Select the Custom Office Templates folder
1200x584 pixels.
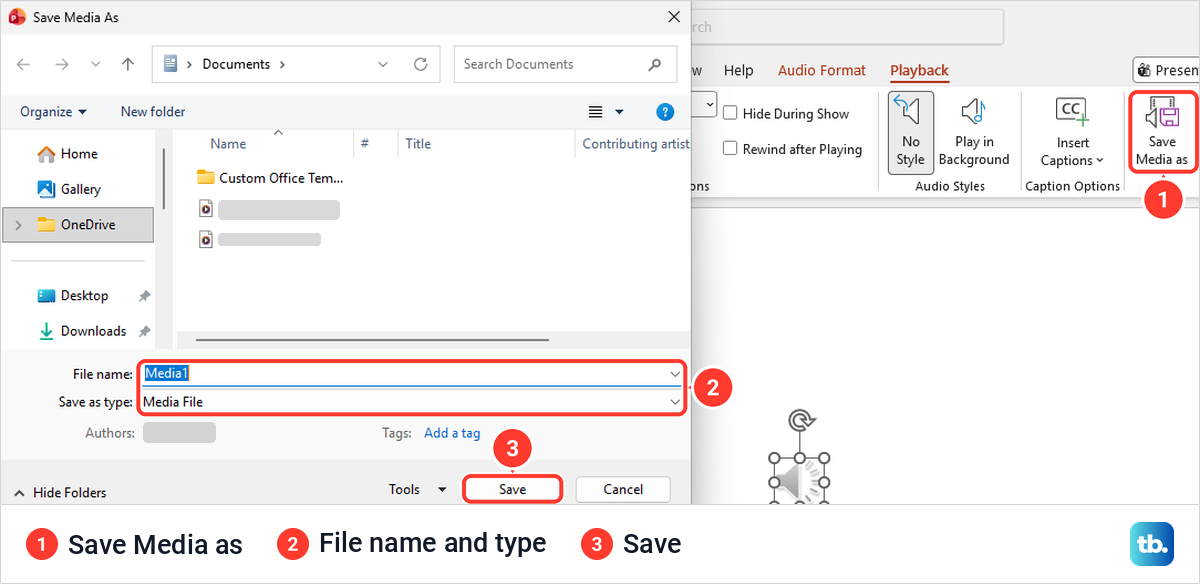point(270,178)
